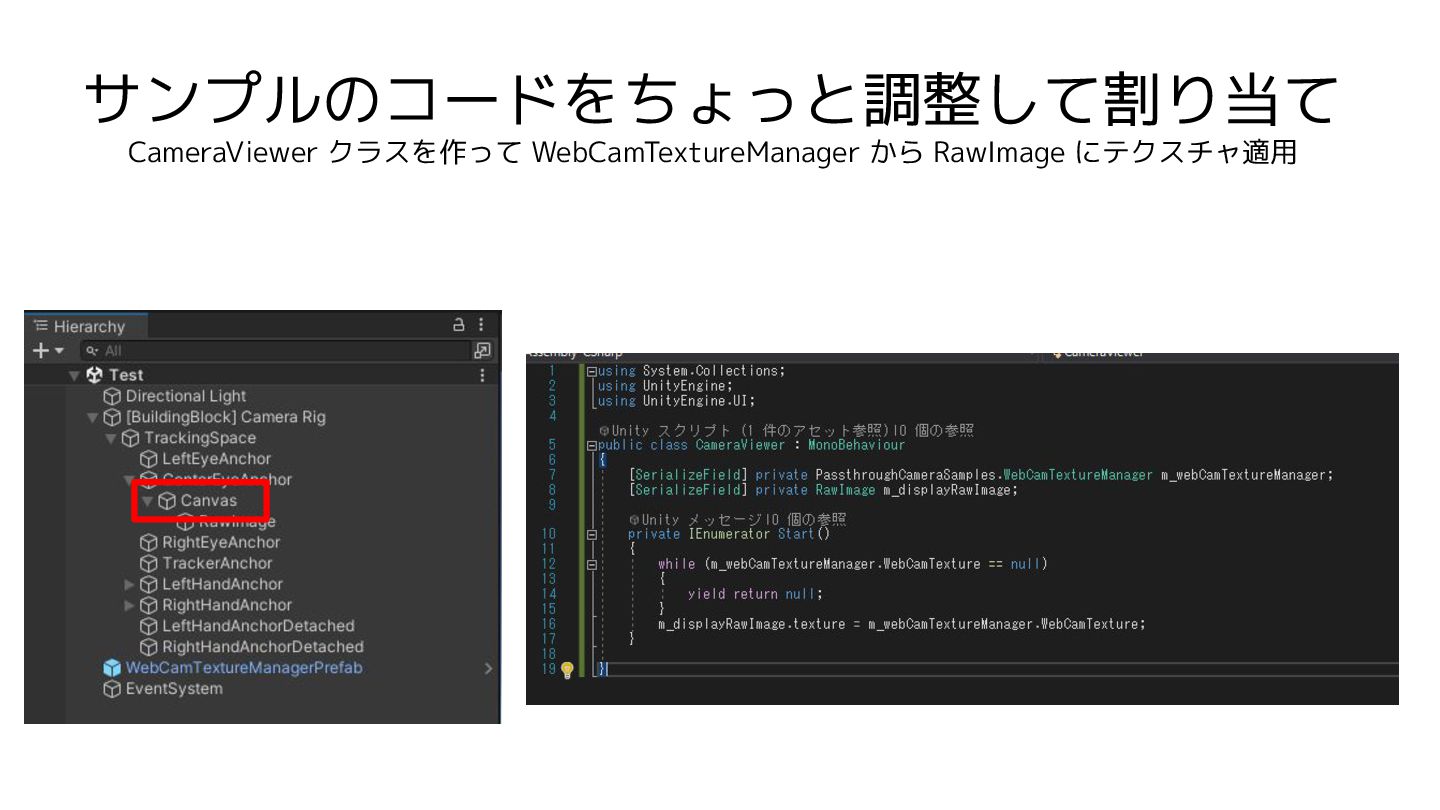Click m_displayRawImage.texture assignment on line 16
This screenshot has height=810, width=1440.
click(901, 624)
